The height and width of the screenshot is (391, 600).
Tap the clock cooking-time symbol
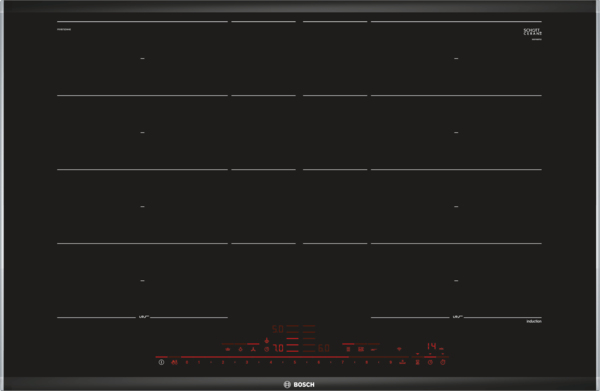430,362
